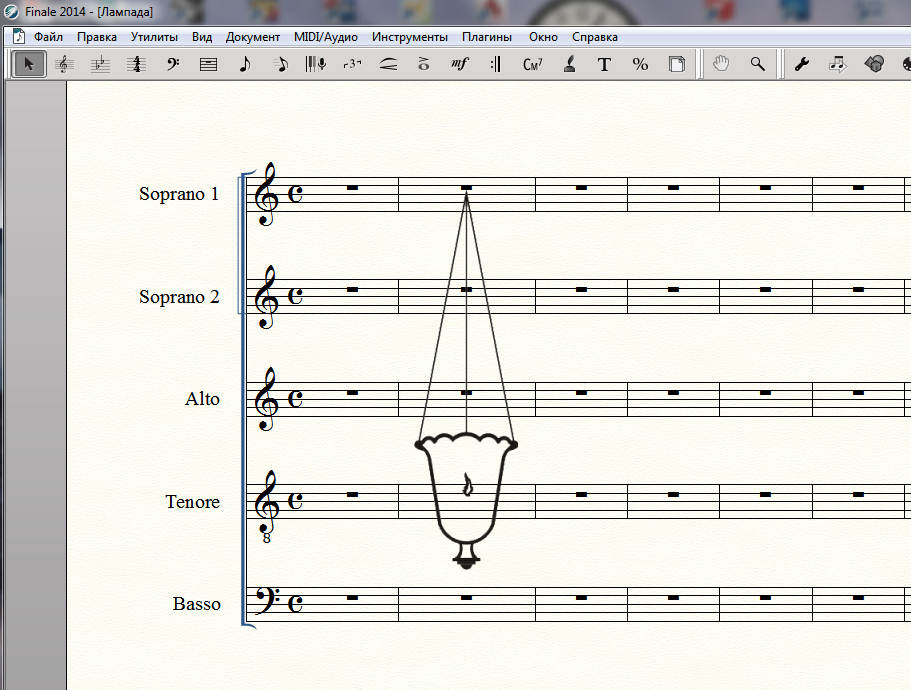Viewport: 911px width, 690px height.
Task: Choose the Chord CM7 tool
Action: [532, 64]
